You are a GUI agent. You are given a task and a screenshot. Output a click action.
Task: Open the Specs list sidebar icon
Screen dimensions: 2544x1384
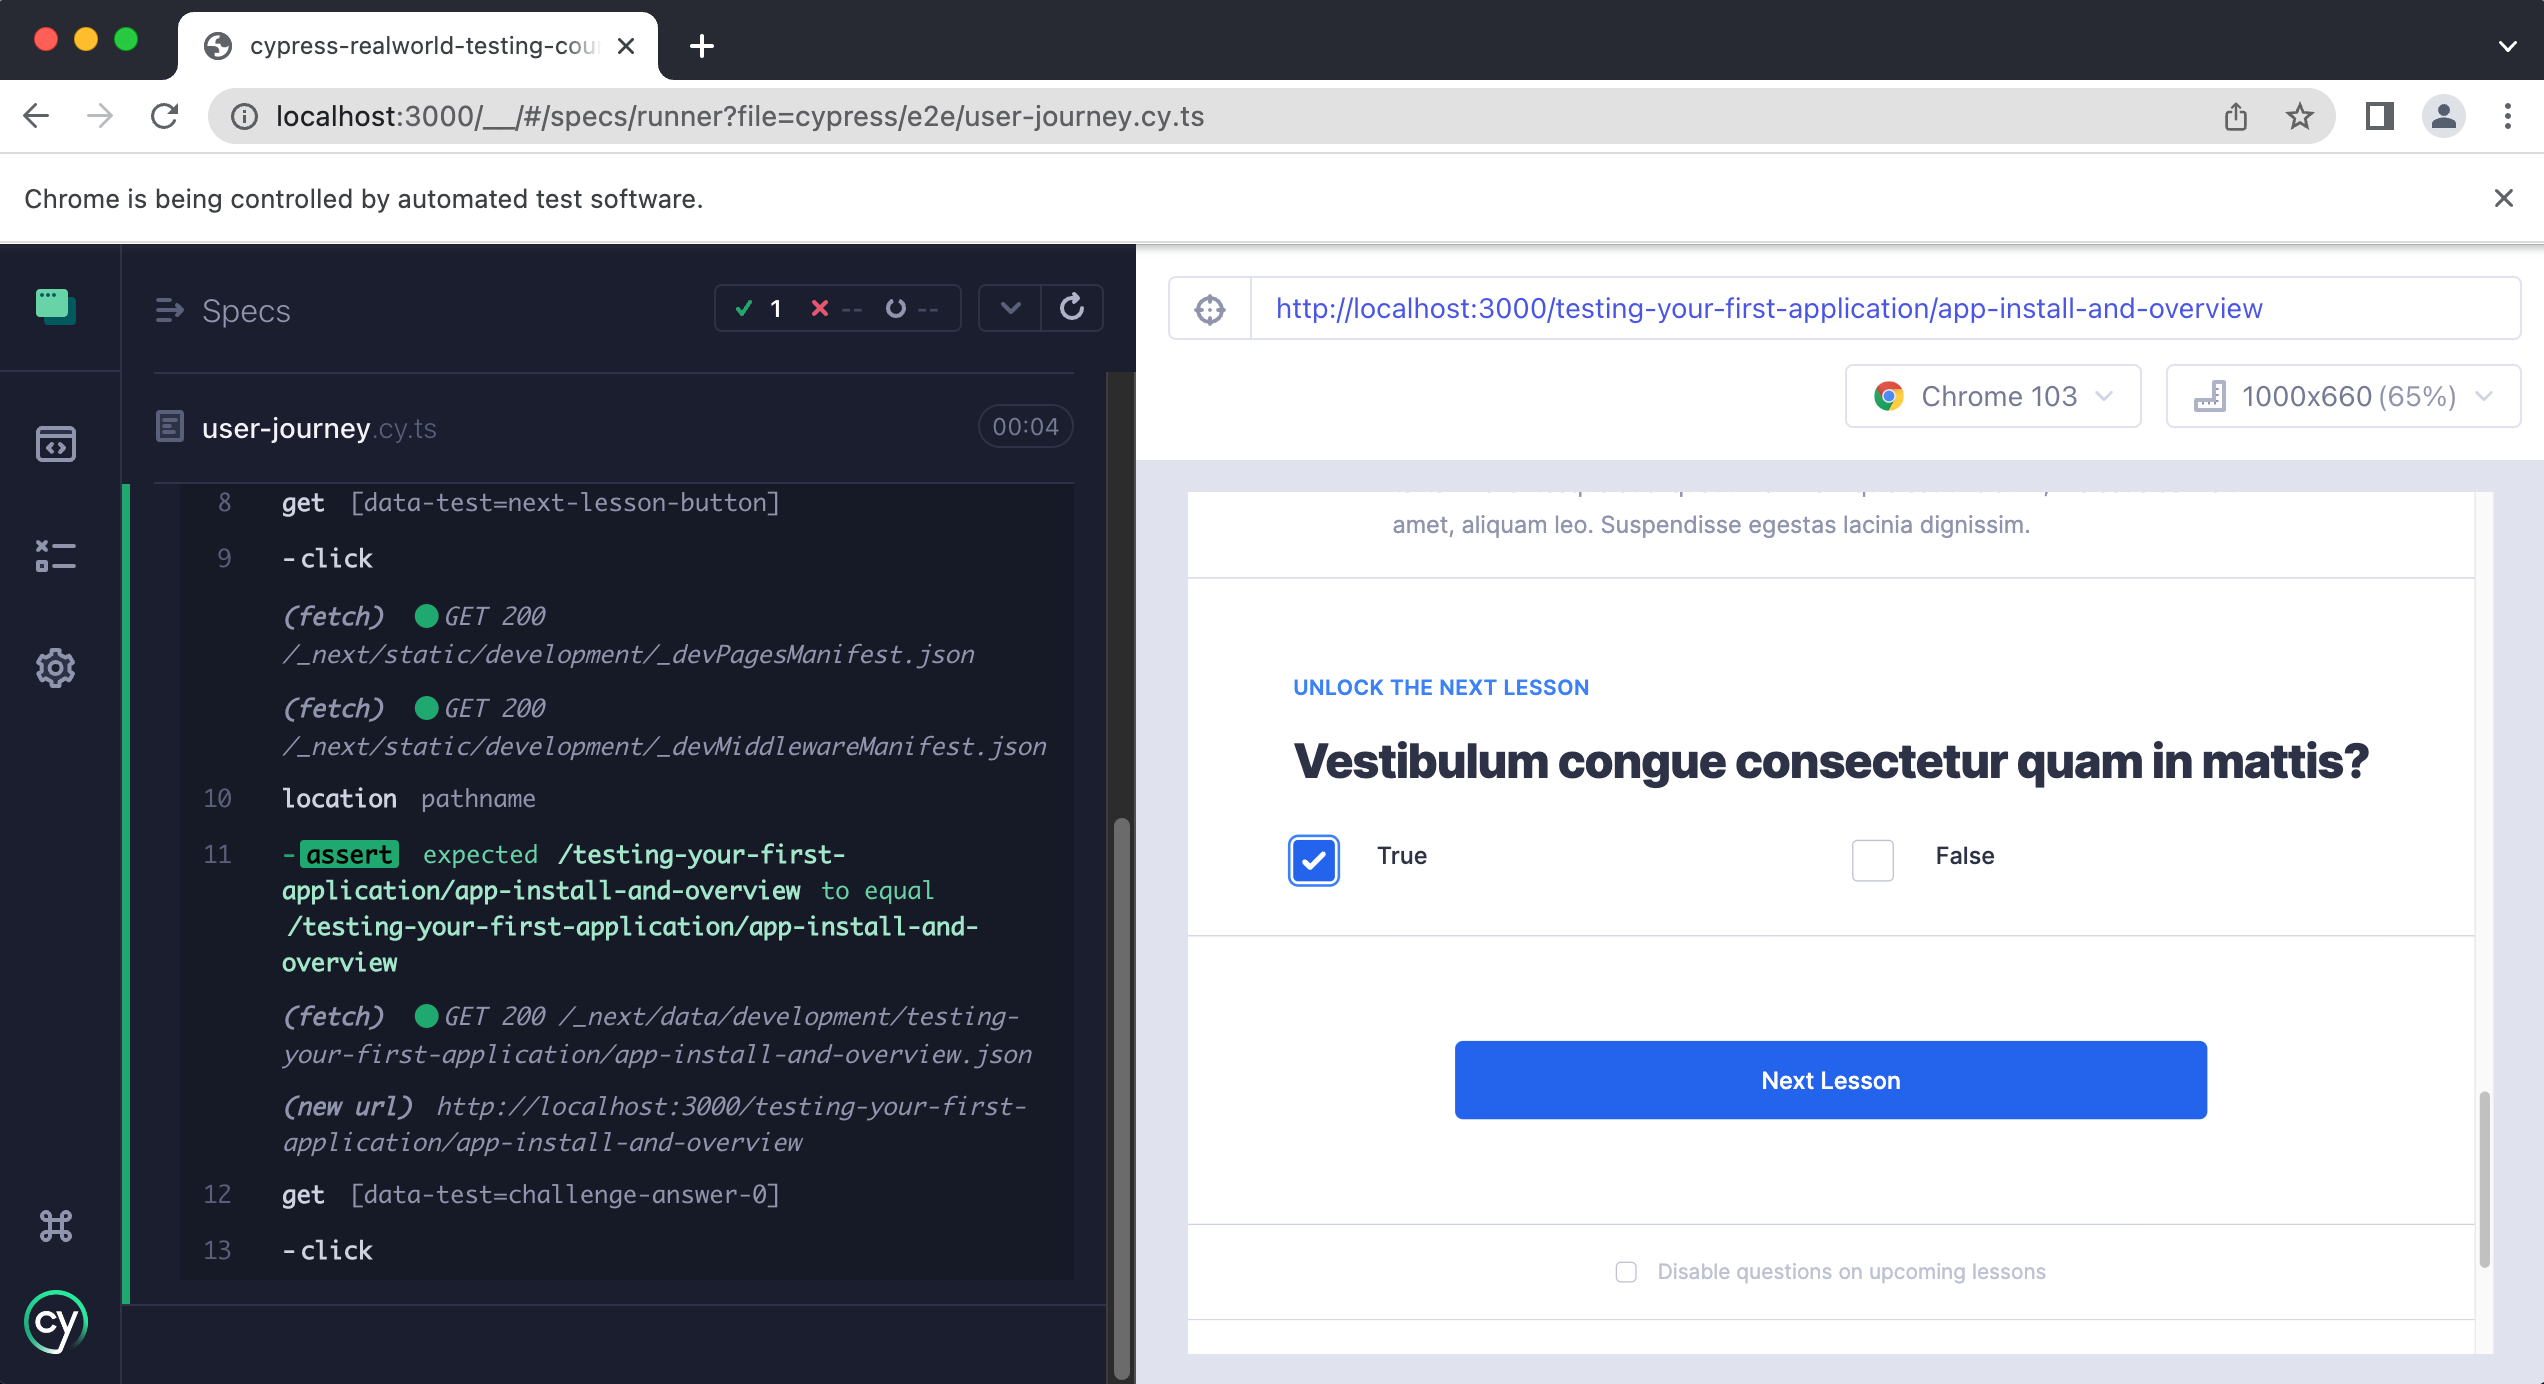[x=56, y=444]
